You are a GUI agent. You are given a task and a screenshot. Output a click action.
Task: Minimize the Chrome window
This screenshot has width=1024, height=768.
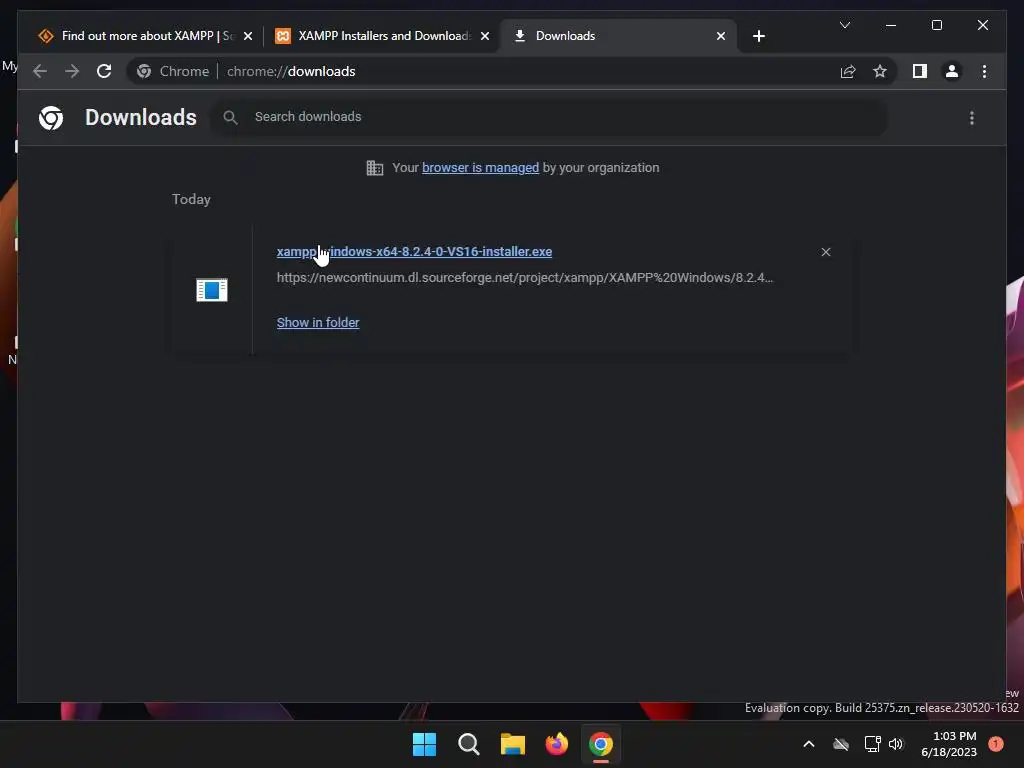(x=890, y=25)
